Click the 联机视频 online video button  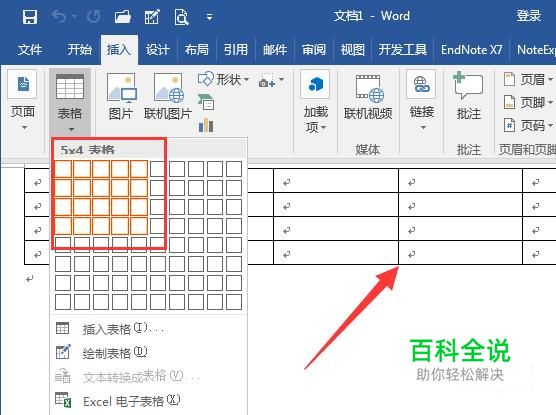368,96
